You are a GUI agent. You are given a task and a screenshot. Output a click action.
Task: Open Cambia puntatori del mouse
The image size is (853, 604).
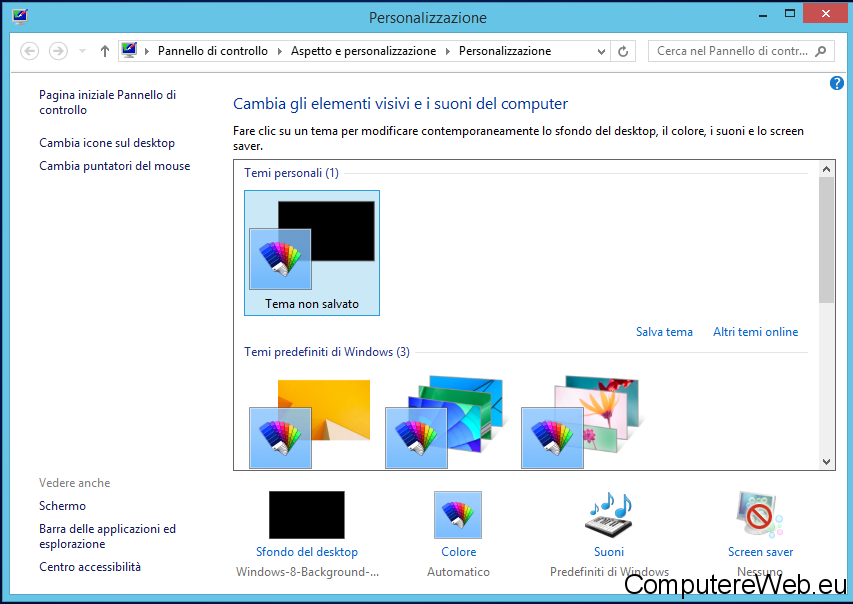[115, 166]
